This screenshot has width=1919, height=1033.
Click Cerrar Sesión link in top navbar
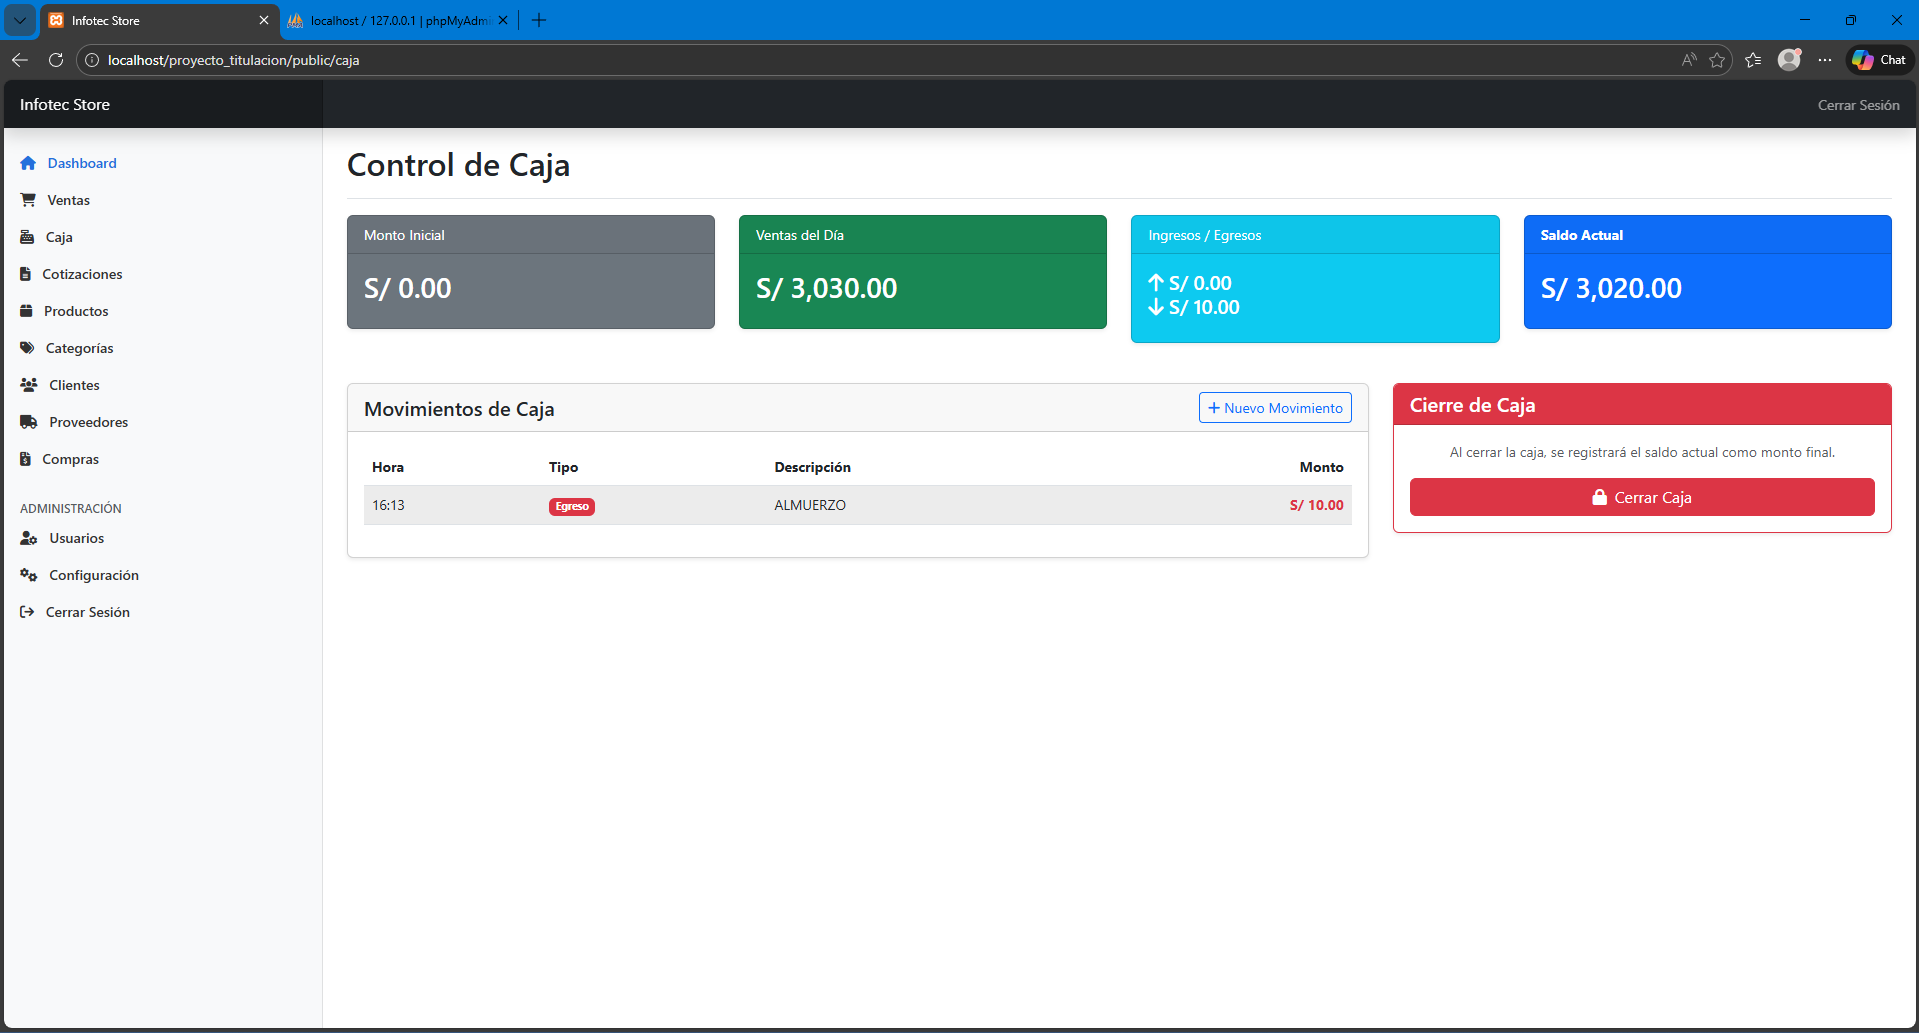[1858, 105]
